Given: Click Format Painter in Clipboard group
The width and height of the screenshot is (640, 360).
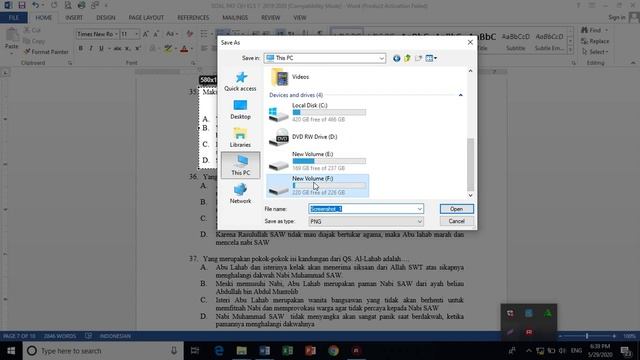Looking at the screenshot, I should click(46, 52).
